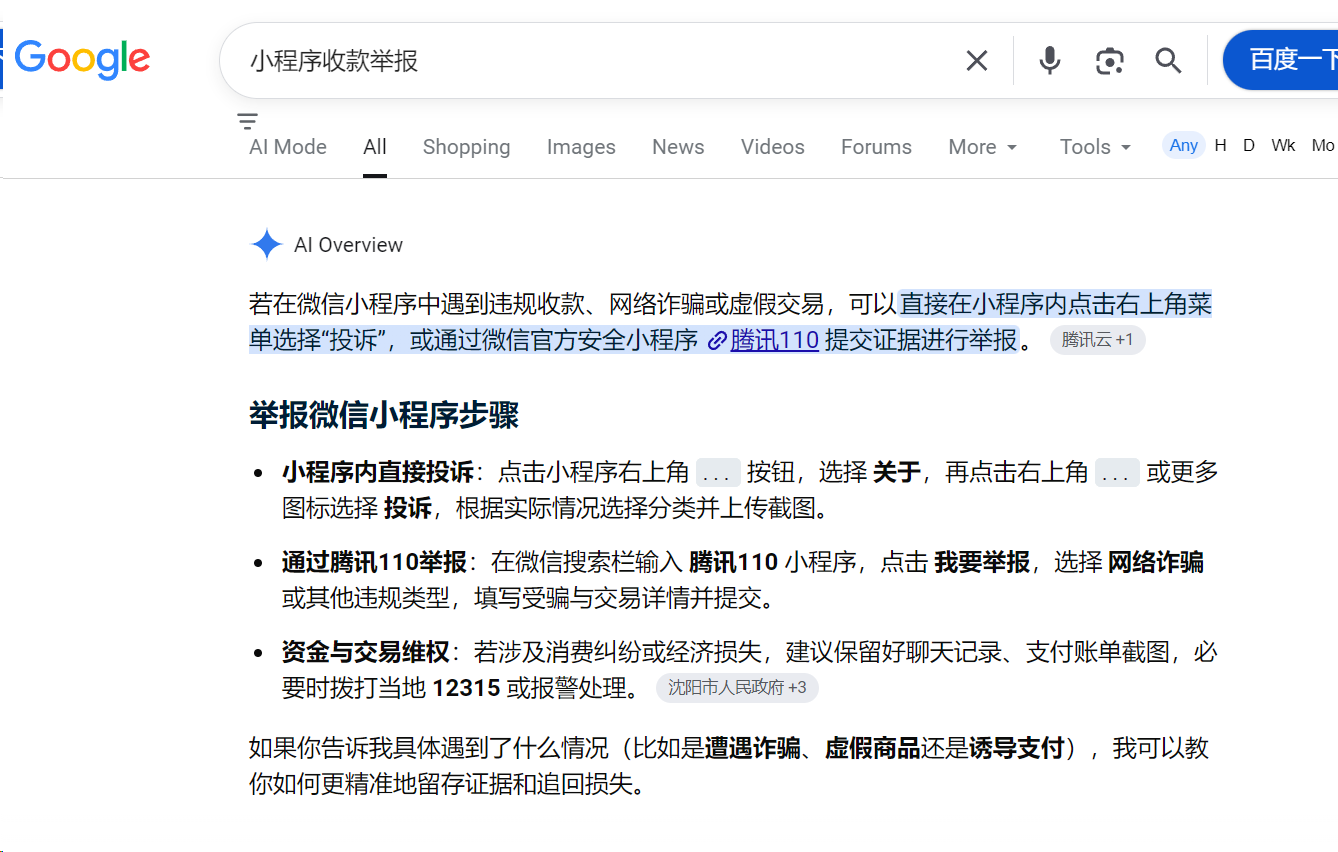Switch to Images tab

pos(581,147)
